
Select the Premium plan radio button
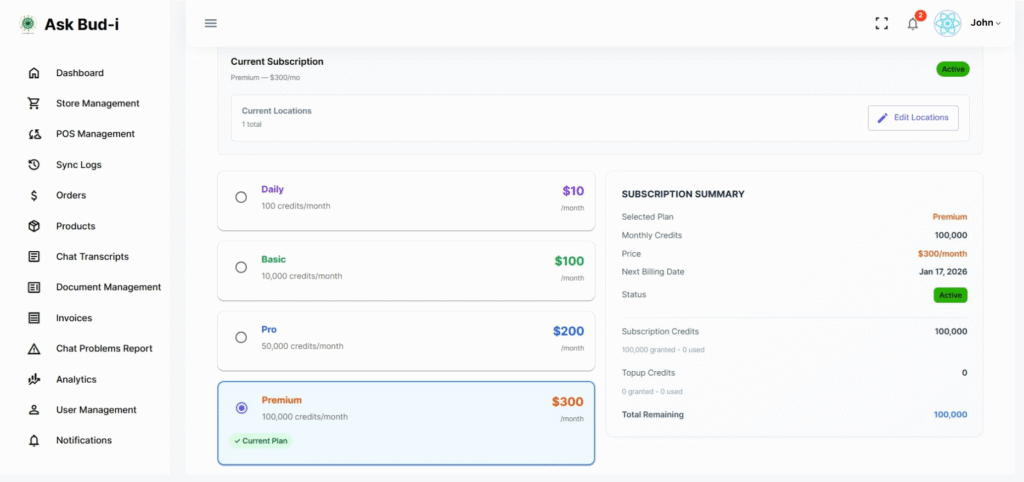pos(241,408)
